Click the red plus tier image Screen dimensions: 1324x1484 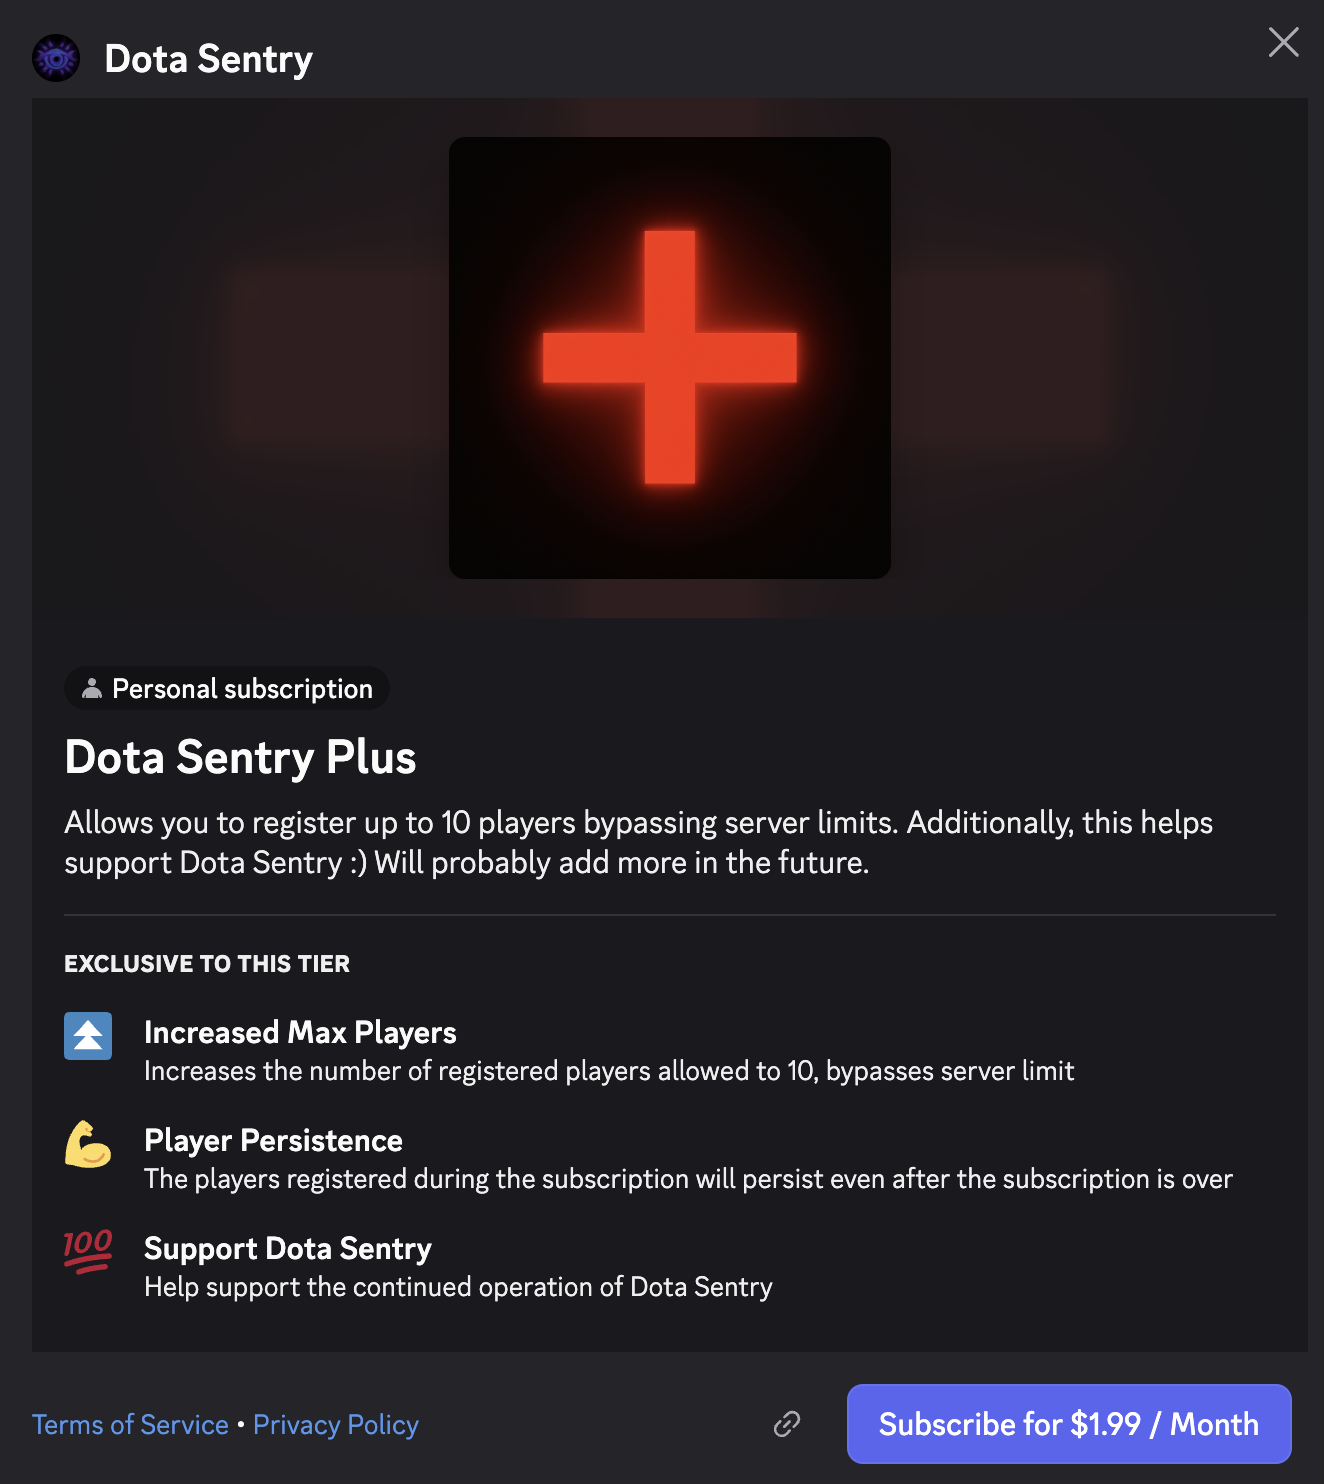[x=669, y=358]
